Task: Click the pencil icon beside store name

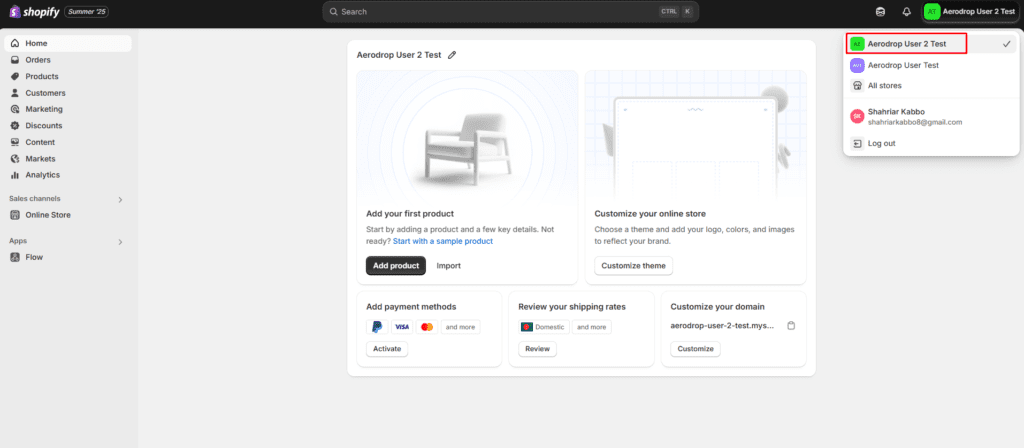Action: 452,55
